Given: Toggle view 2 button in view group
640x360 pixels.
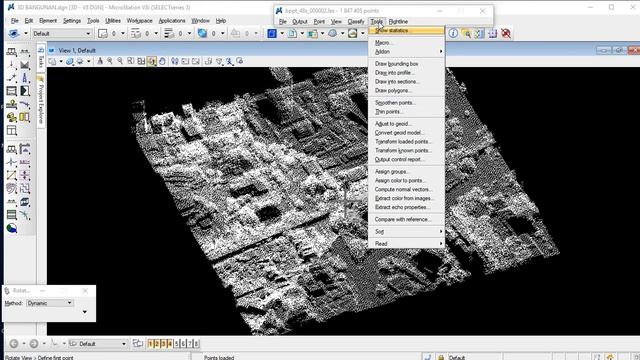Looking at the screenshot, I should [x=157, y=344].
